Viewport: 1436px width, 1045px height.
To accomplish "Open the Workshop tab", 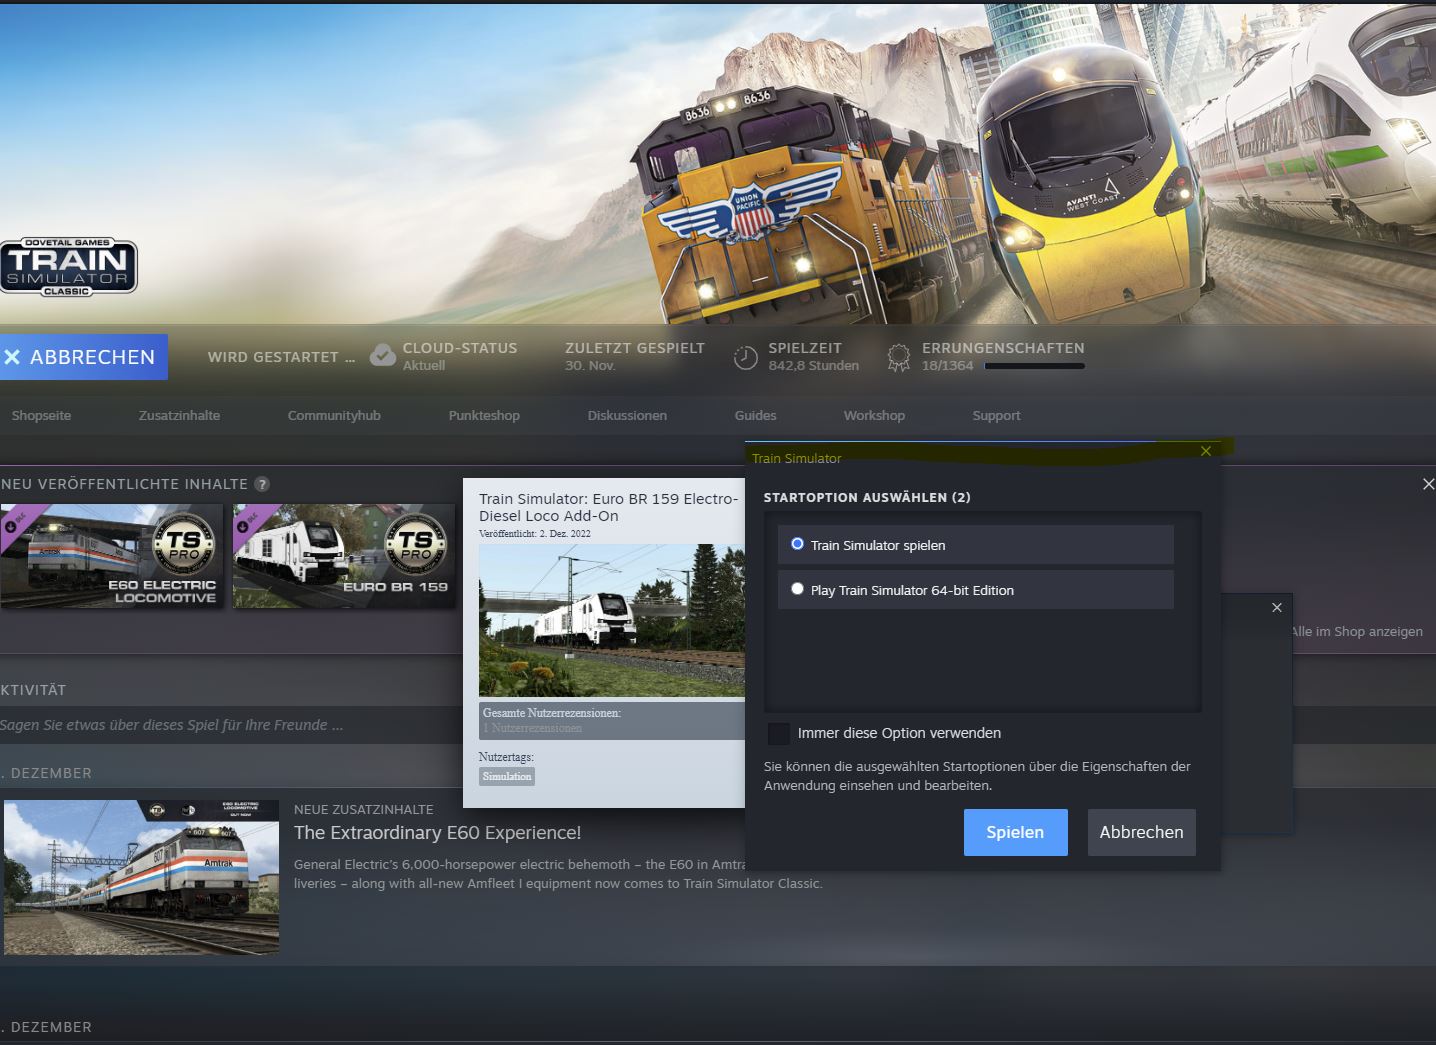I will pos(874,415).
